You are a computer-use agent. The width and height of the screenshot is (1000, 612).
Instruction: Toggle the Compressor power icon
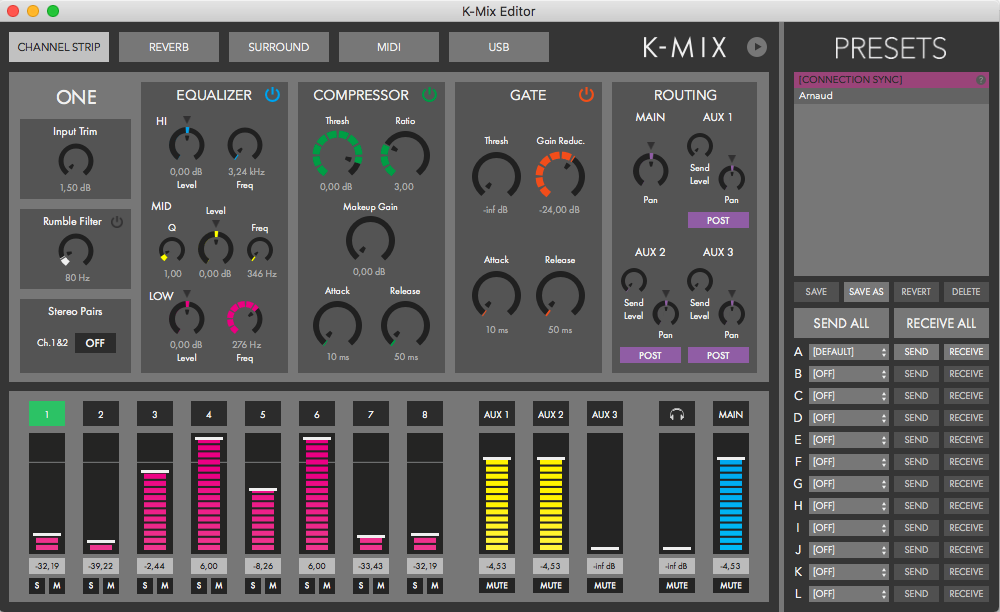[429, 94]
